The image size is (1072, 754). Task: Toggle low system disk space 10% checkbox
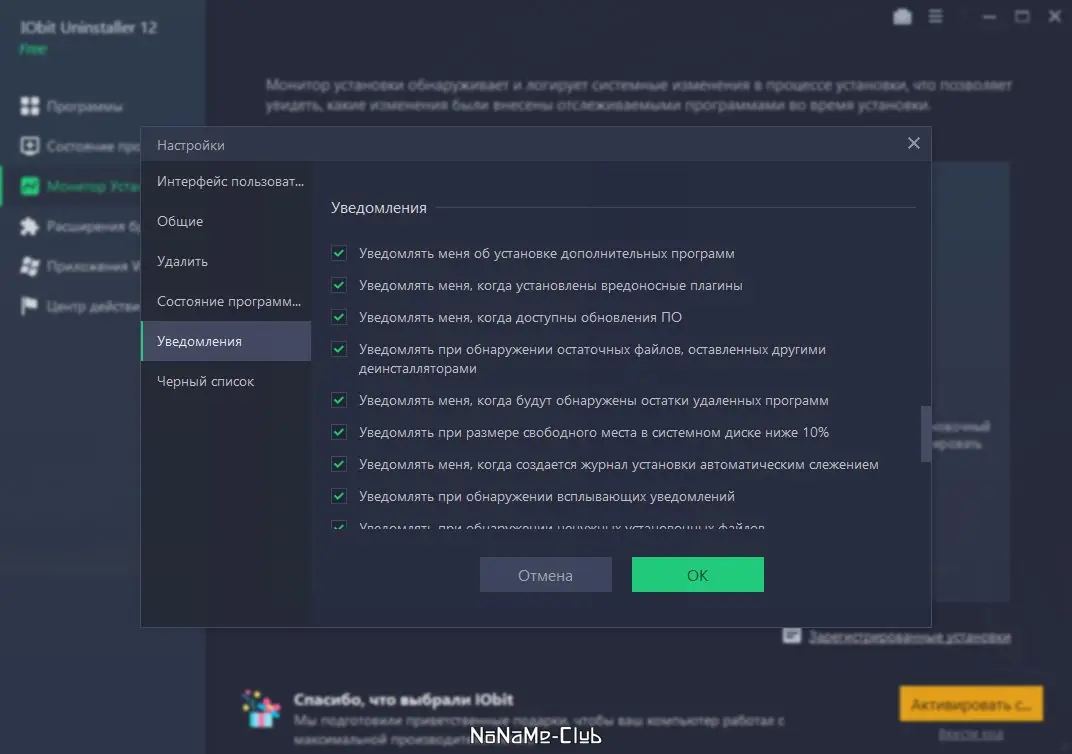coord(338,432)
